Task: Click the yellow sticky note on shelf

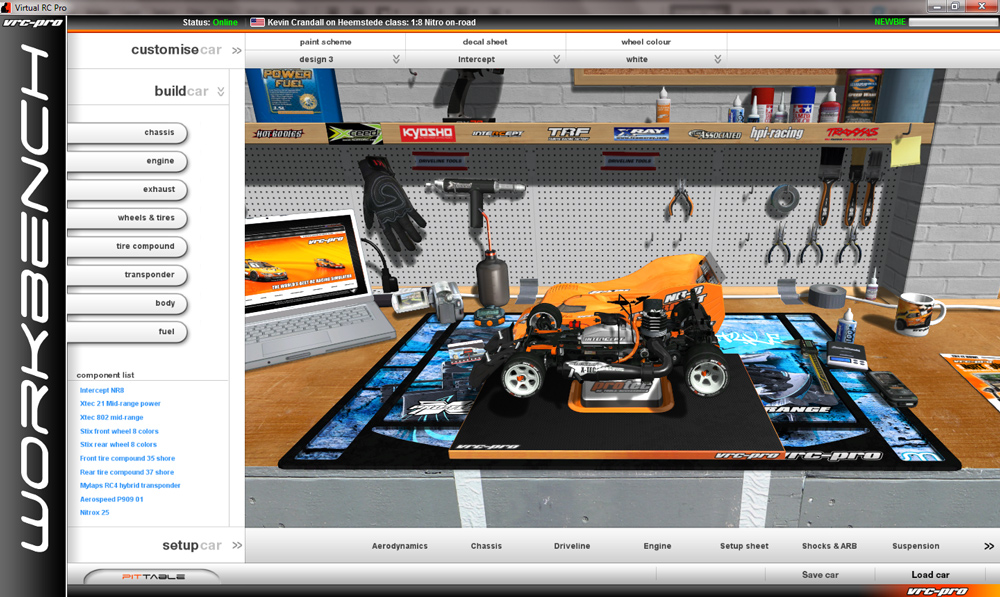Action: (x=906, y=151)
